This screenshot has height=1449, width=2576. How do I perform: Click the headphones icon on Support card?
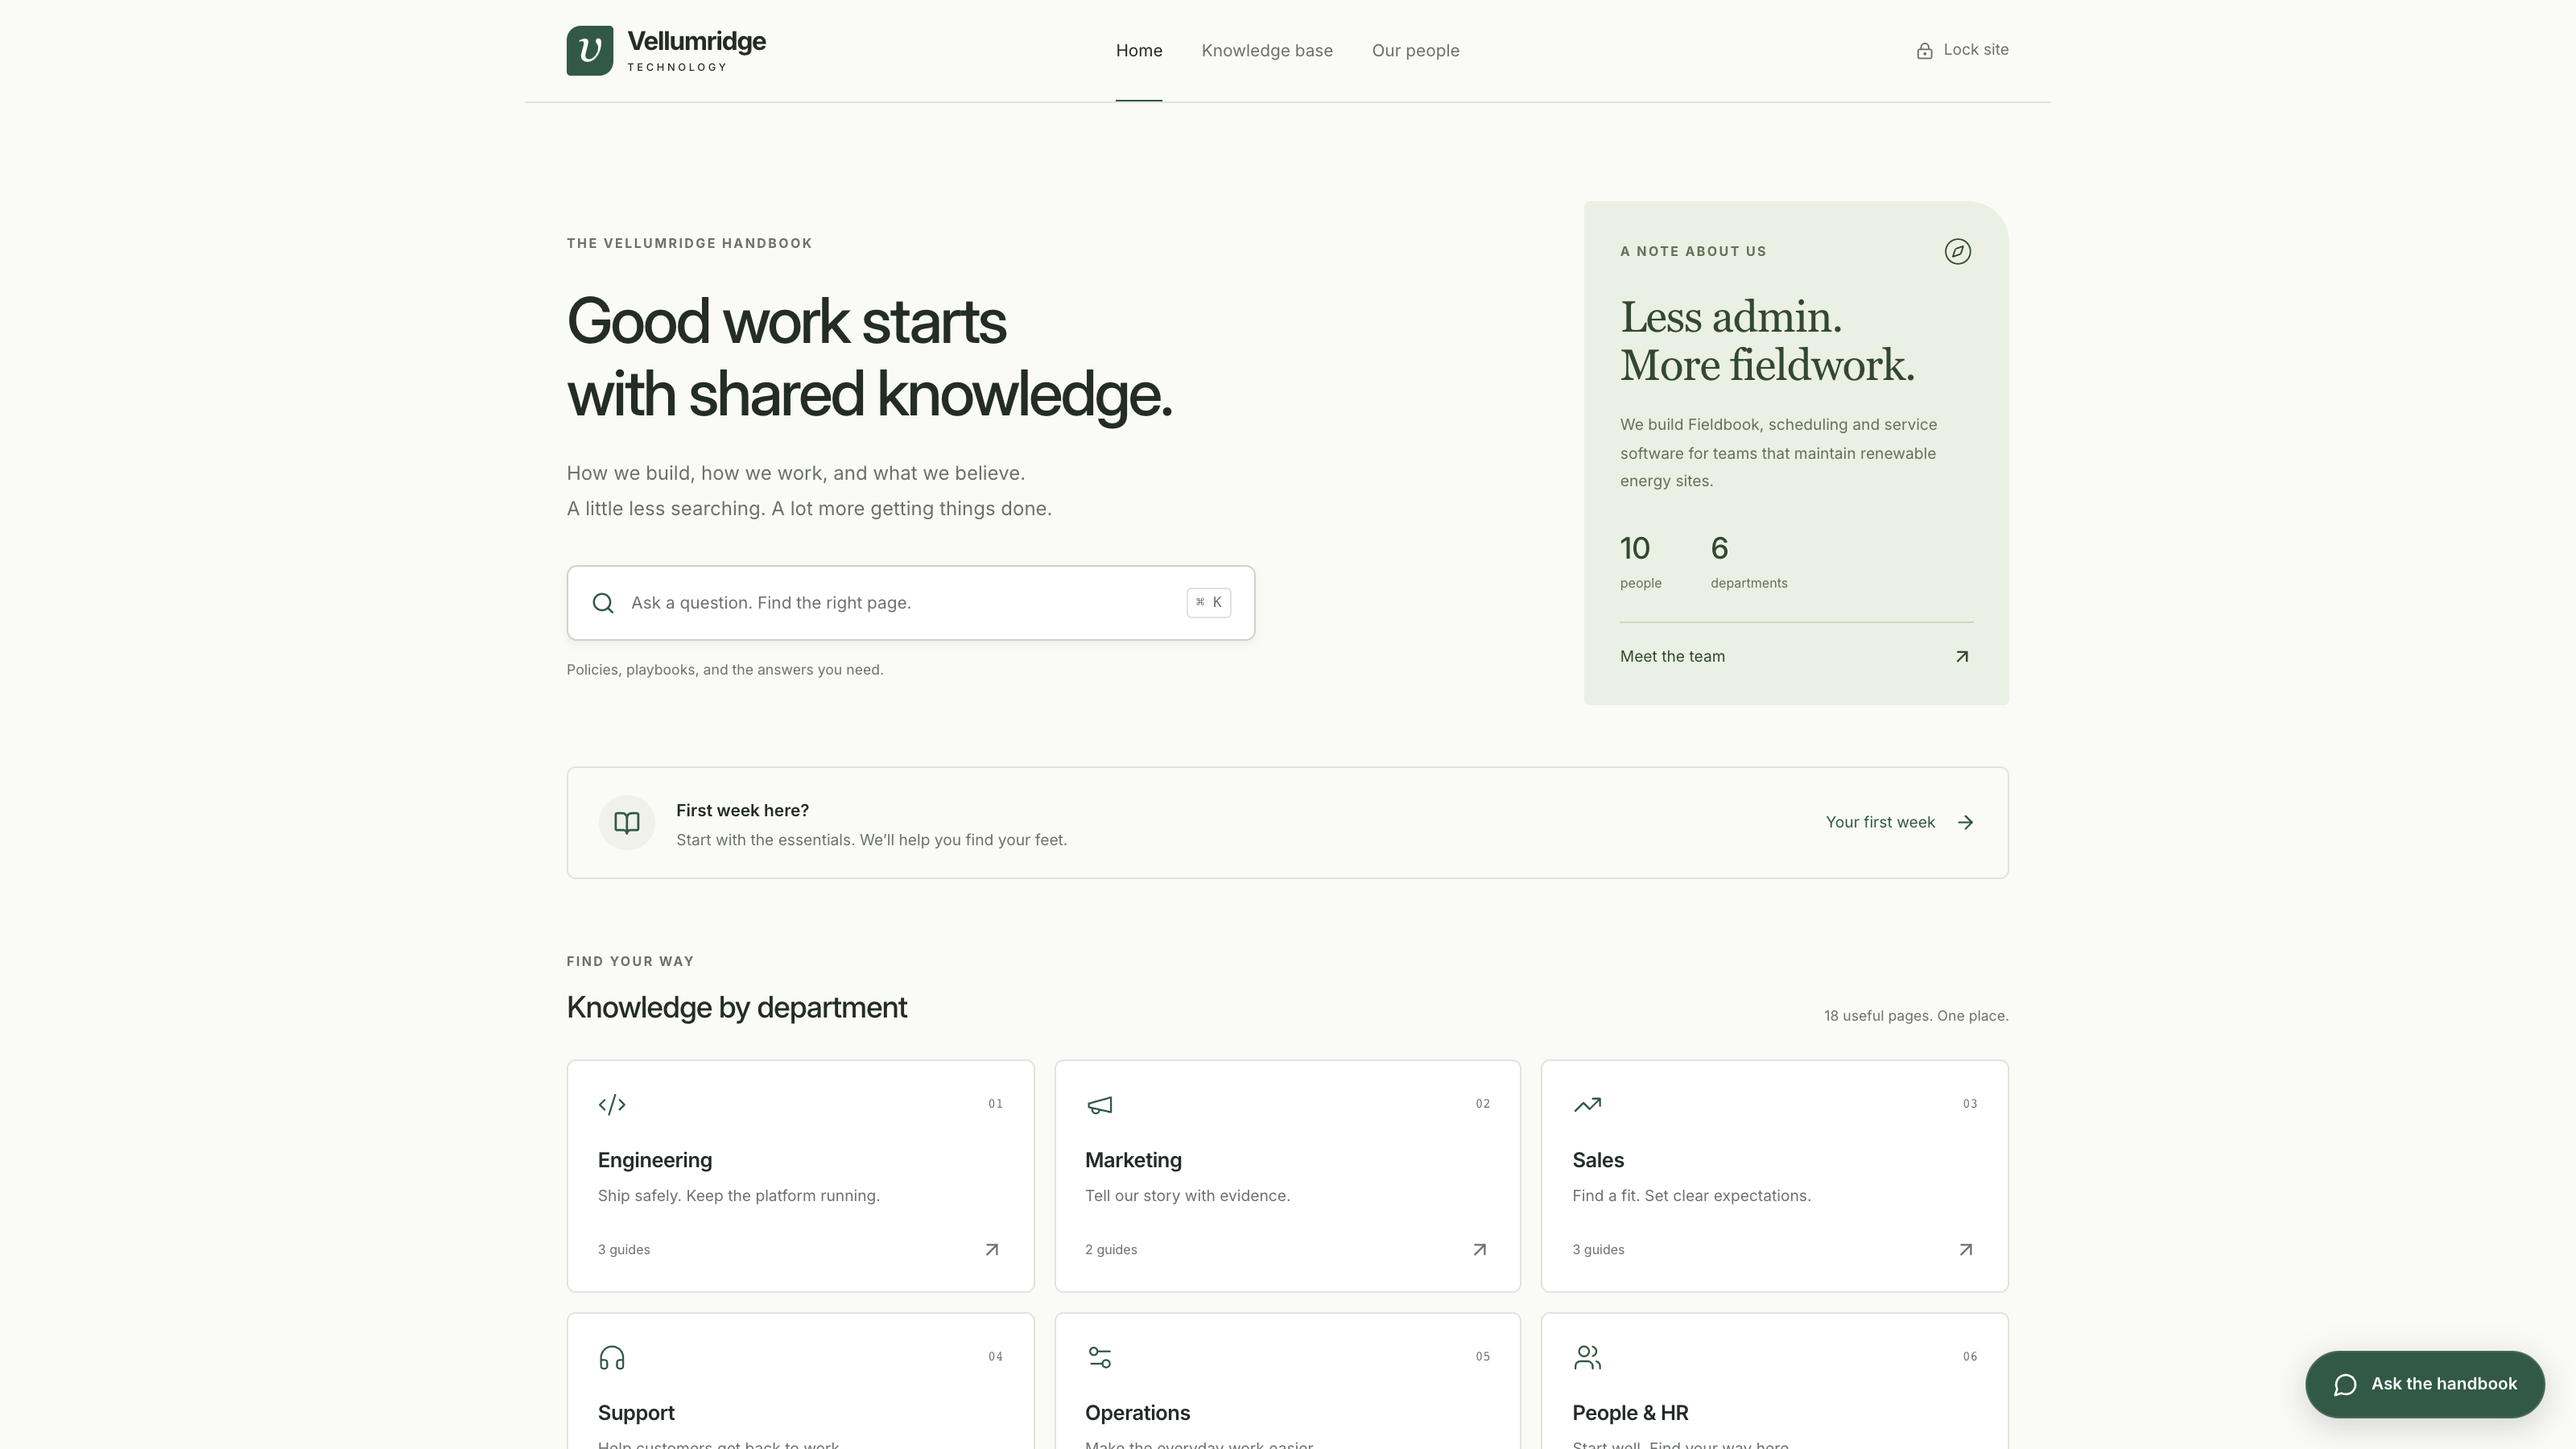pyautogui.click(x=612, y=1357)
